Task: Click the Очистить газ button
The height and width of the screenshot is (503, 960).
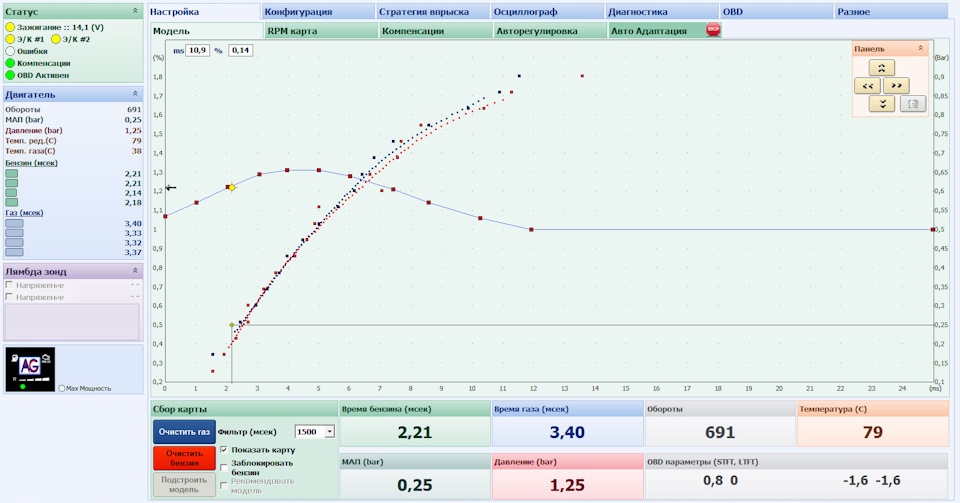Action: coord(184,432)
